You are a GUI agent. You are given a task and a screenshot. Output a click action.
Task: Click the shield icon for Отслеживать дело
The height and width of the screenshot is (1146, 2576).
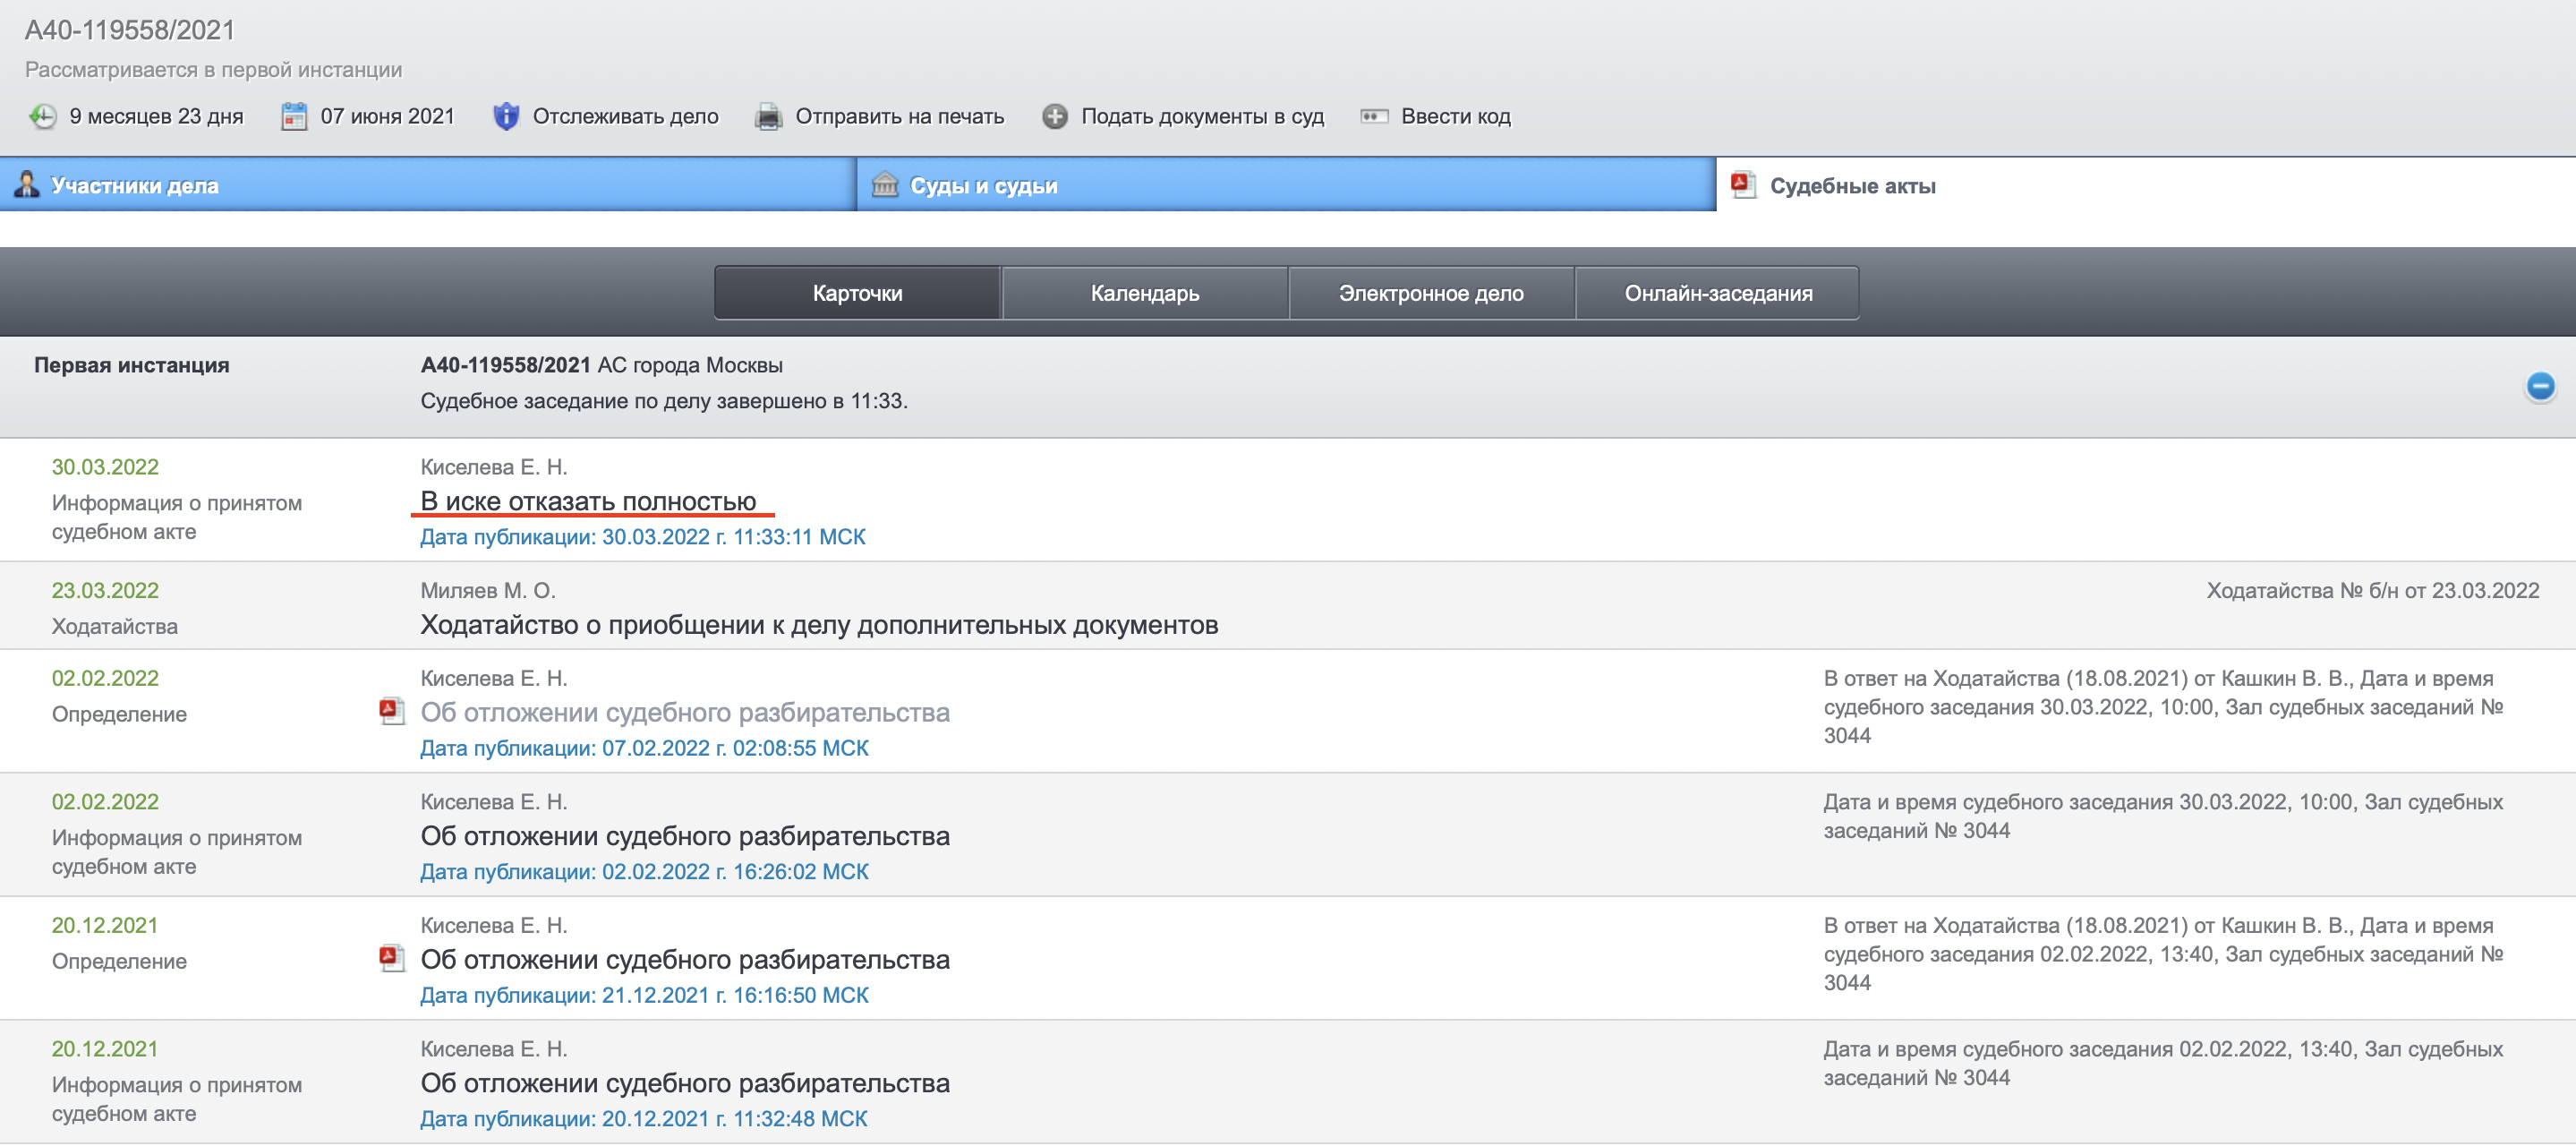[506, 116]
